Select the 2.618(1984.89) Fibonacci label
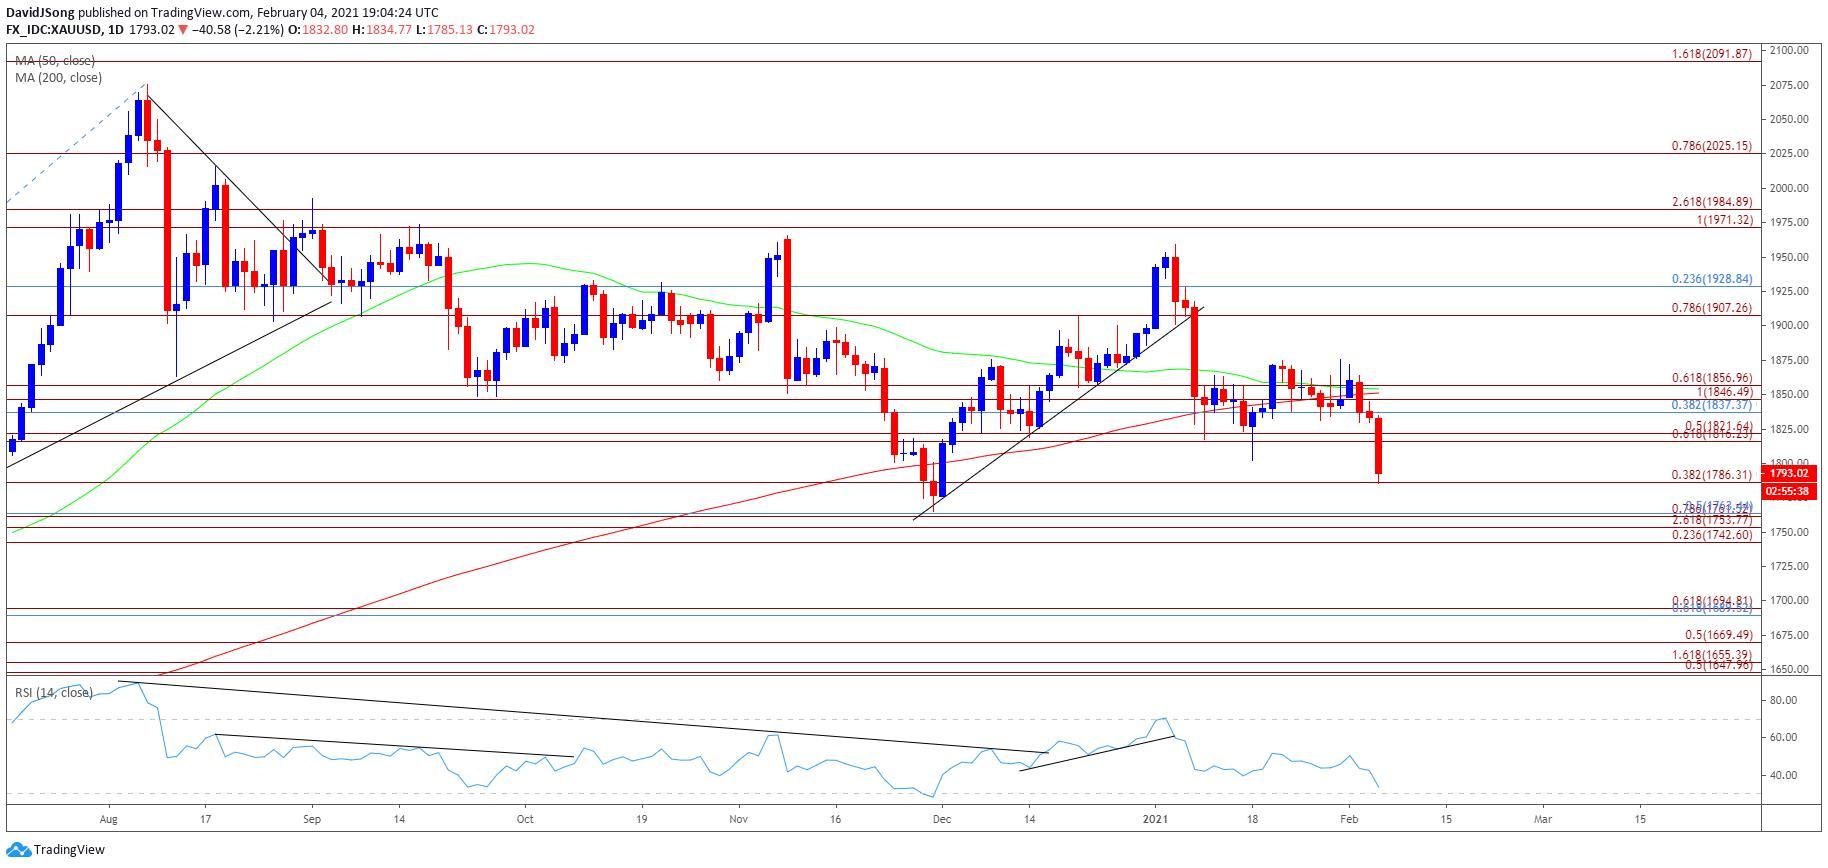 [1711, 202]
